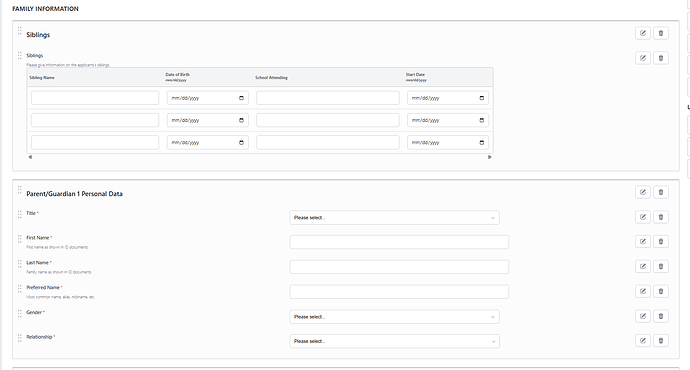Edit the Title field
Viewport: 690px width, 370px height.
642,217
